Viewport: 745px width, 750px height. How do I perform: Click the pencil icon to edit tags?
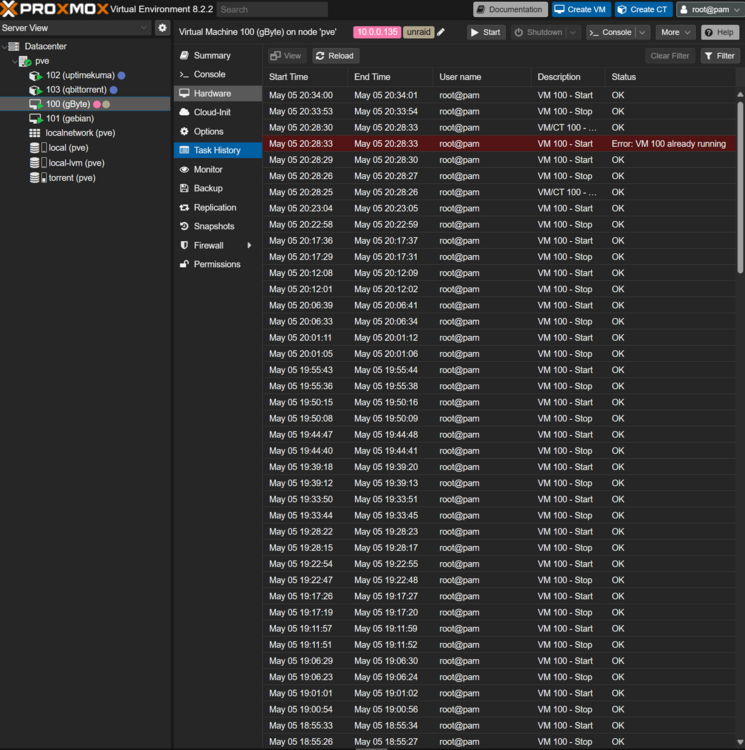pos(441,32)
